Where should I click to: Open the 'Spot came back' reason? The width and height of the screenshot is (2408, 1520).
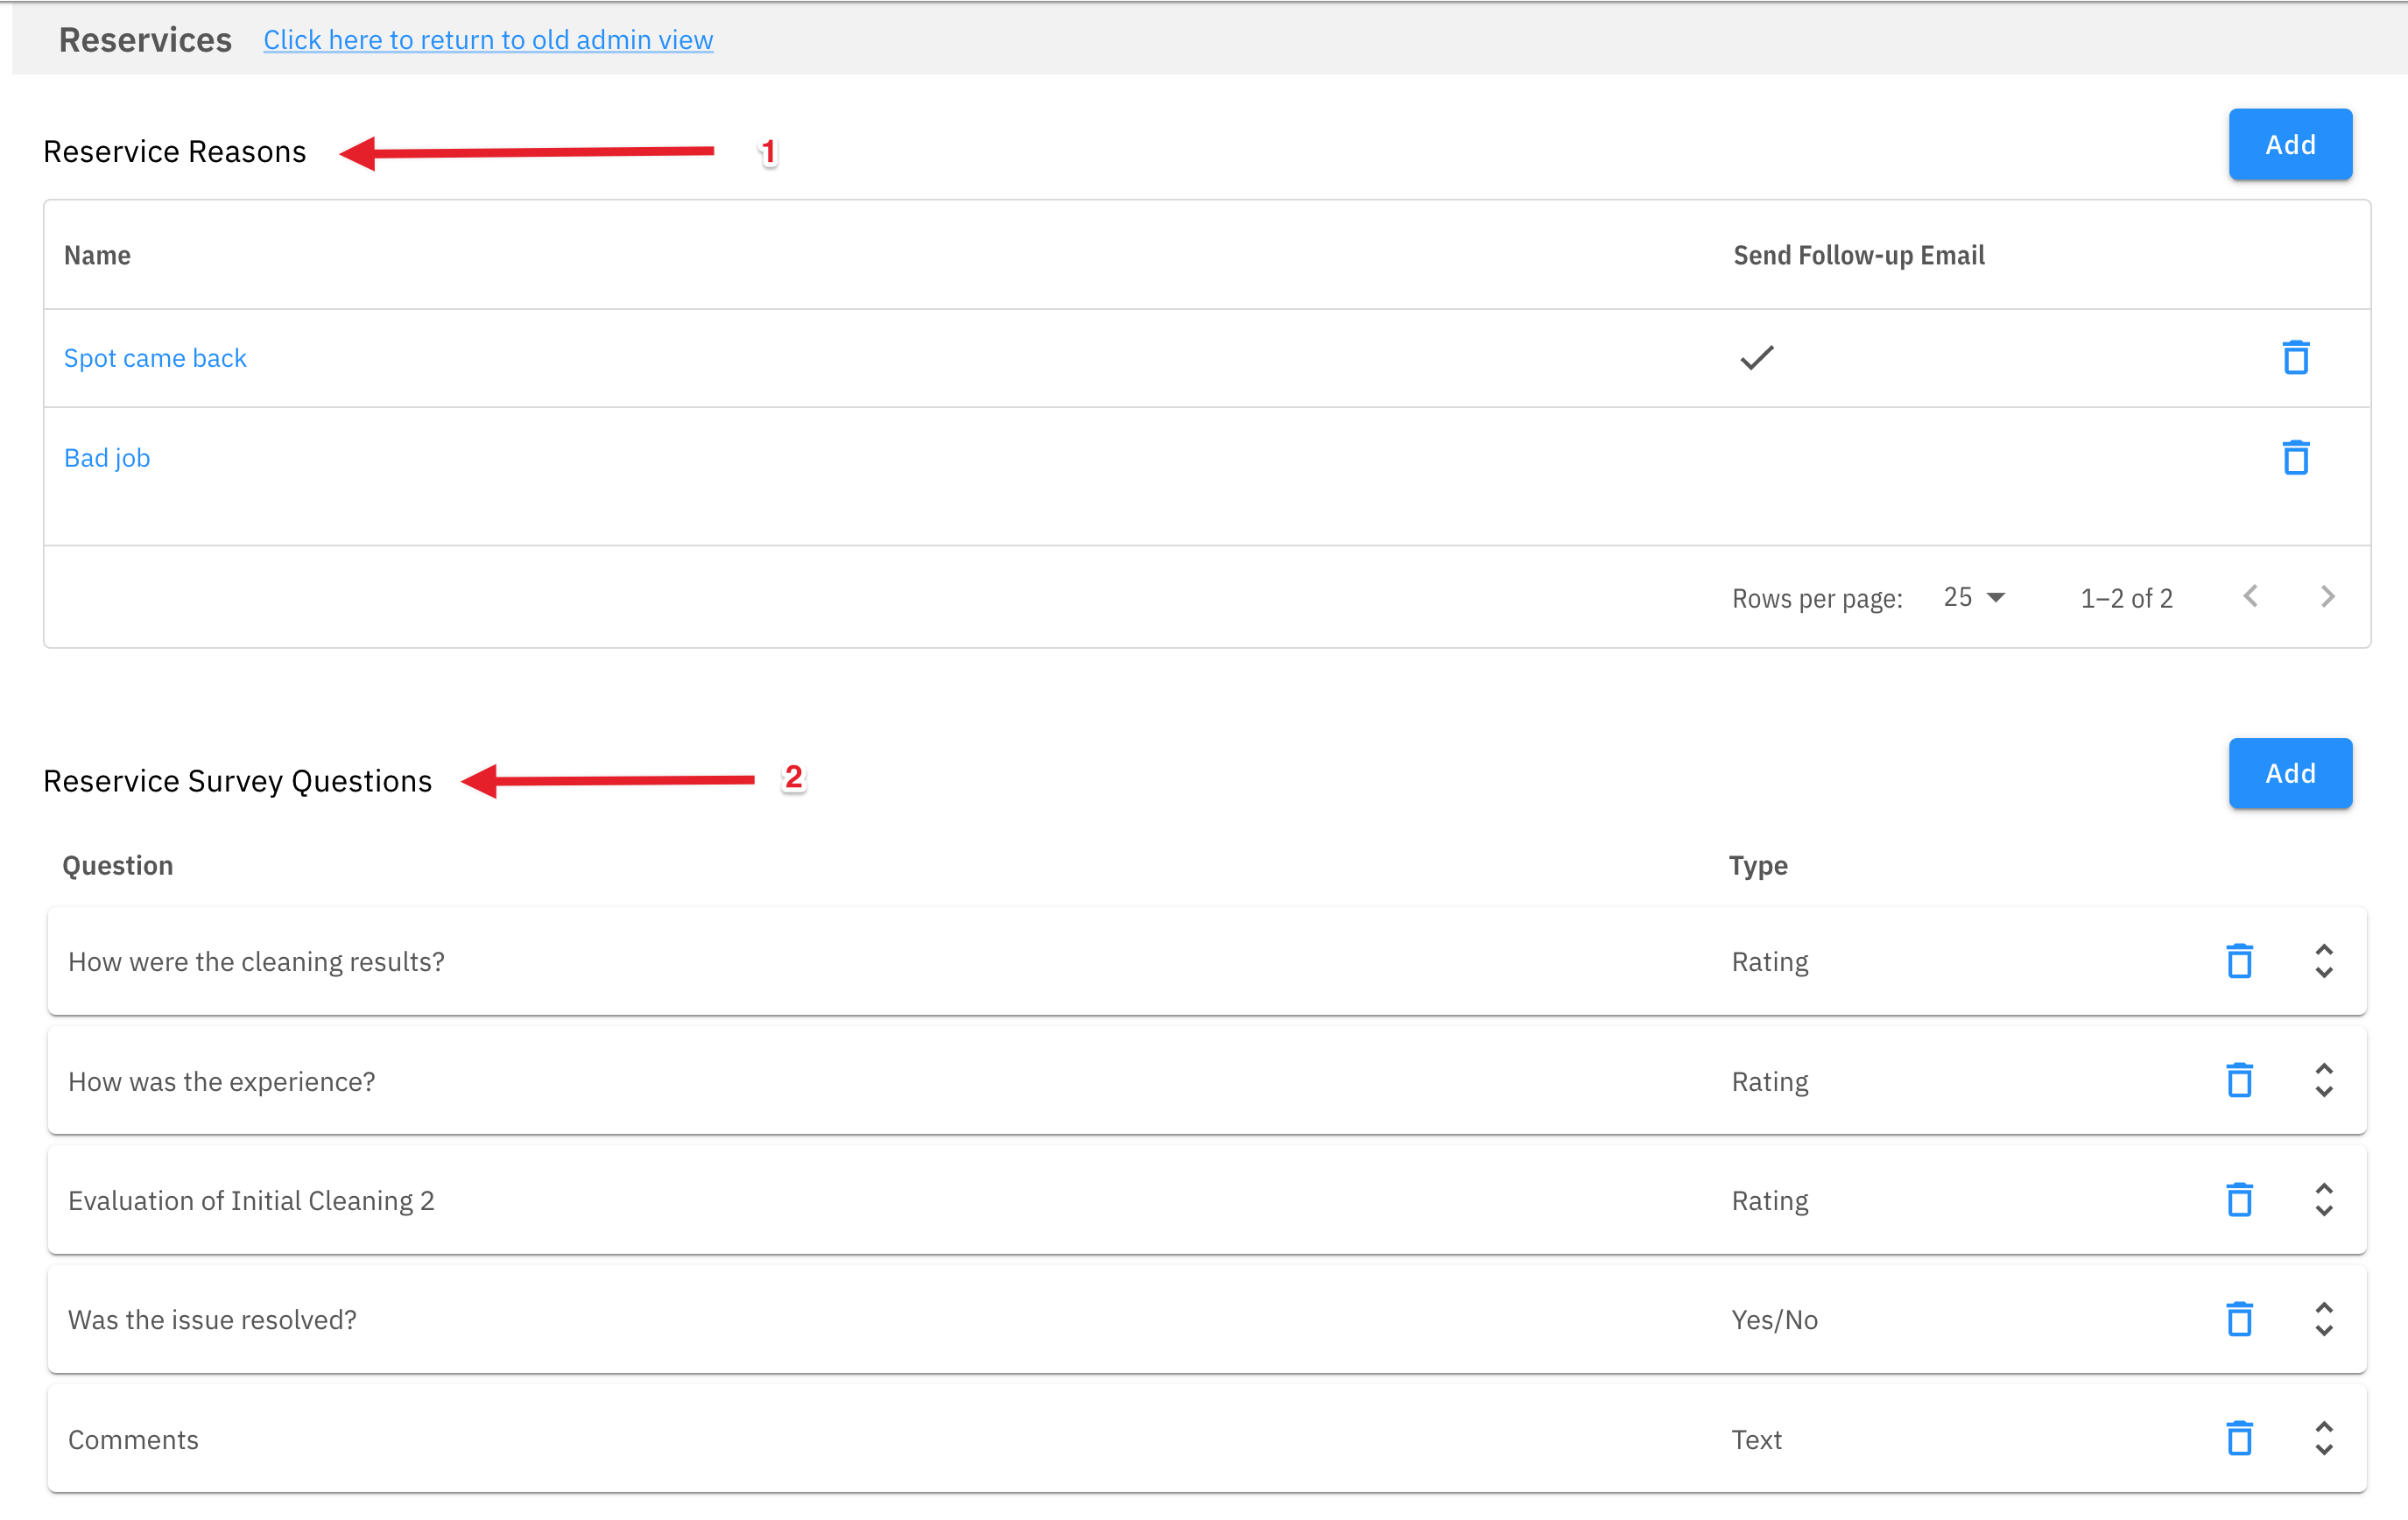(x=155, y=358)
